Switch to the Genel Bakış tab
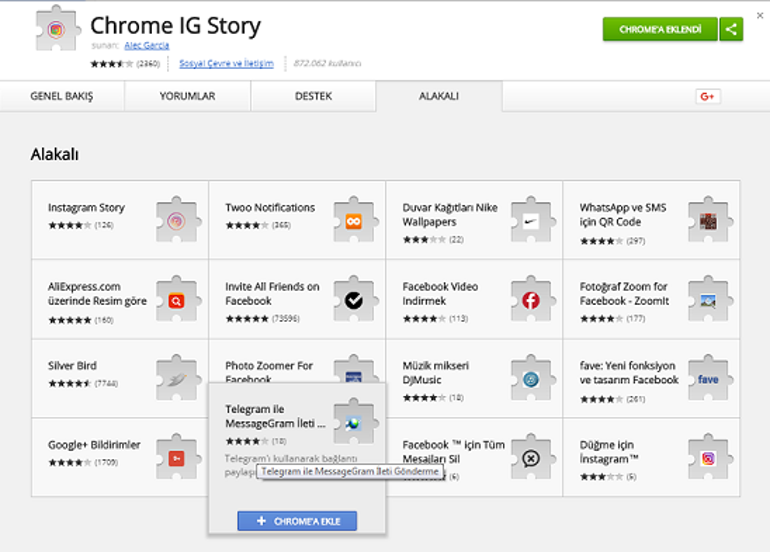The width and height of the screenshot is (770, 552). pos(63,96)
